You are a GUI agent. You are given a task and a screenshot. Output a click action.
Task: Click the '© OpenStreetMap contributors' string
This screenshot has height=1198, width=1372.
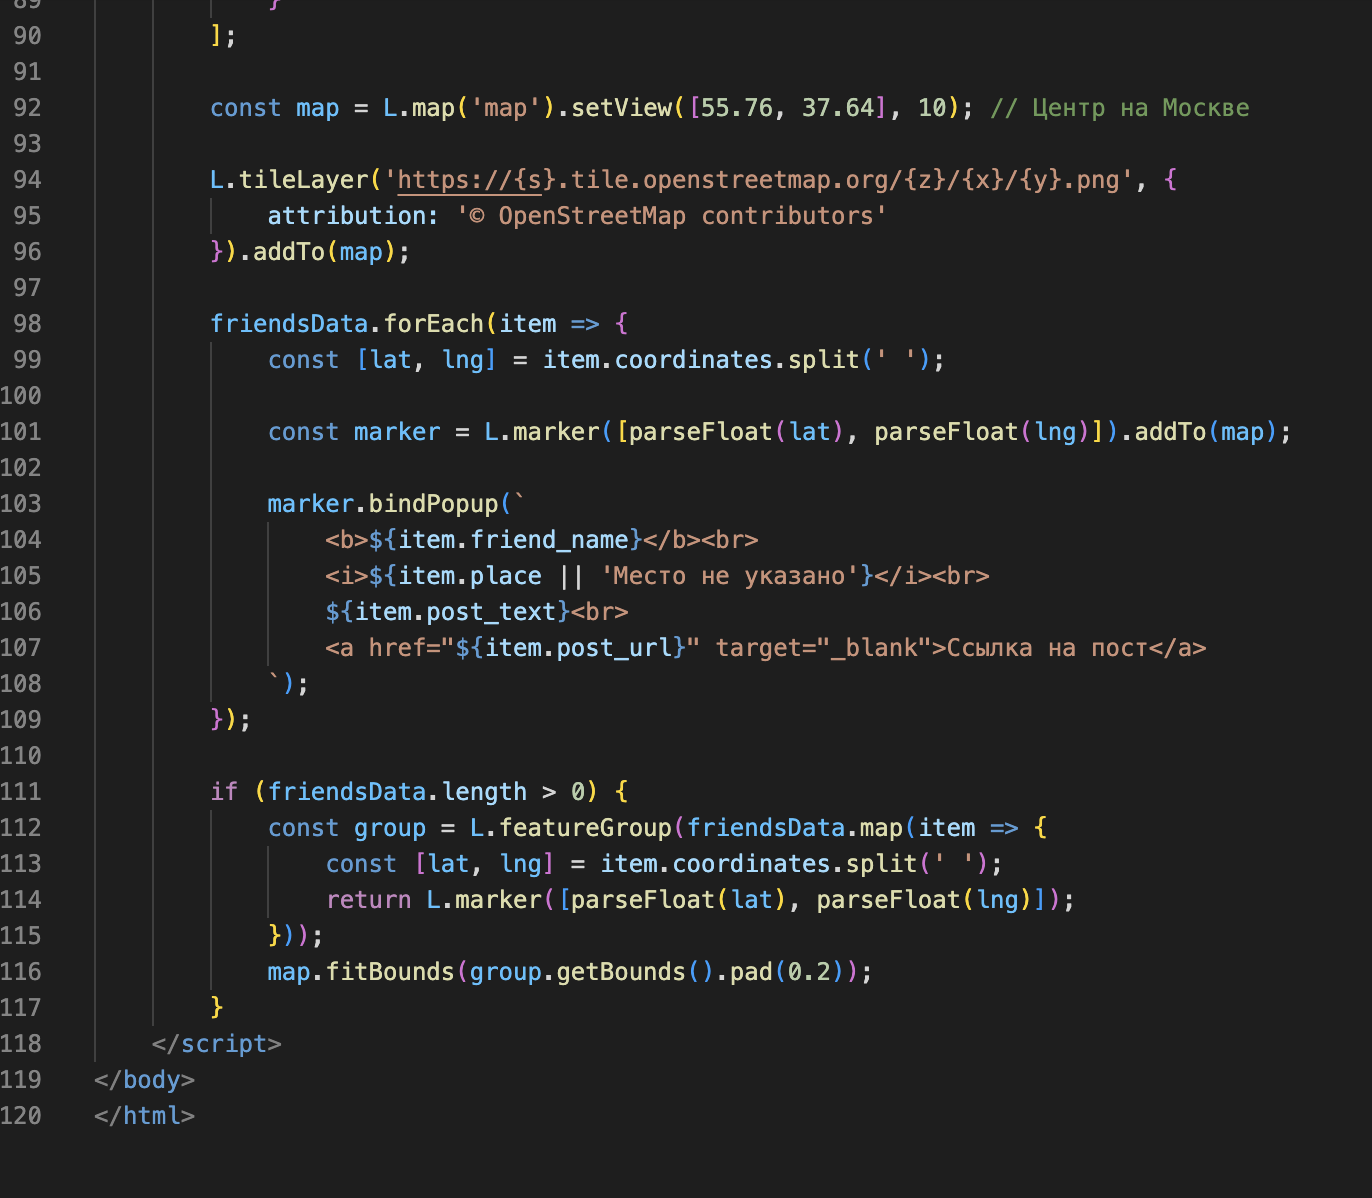click(672, 216)
